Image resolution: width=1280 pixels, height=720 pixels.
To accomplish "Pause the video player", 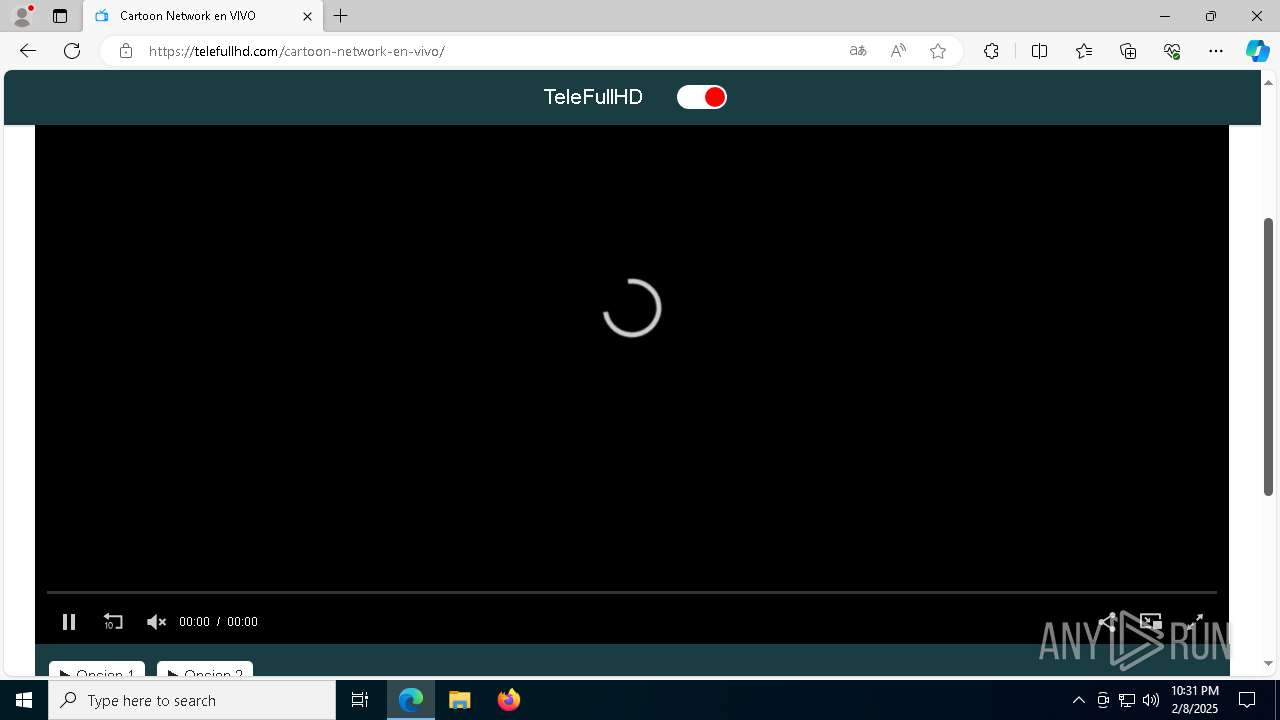I will pyautogui.click(x=69, y=622).
